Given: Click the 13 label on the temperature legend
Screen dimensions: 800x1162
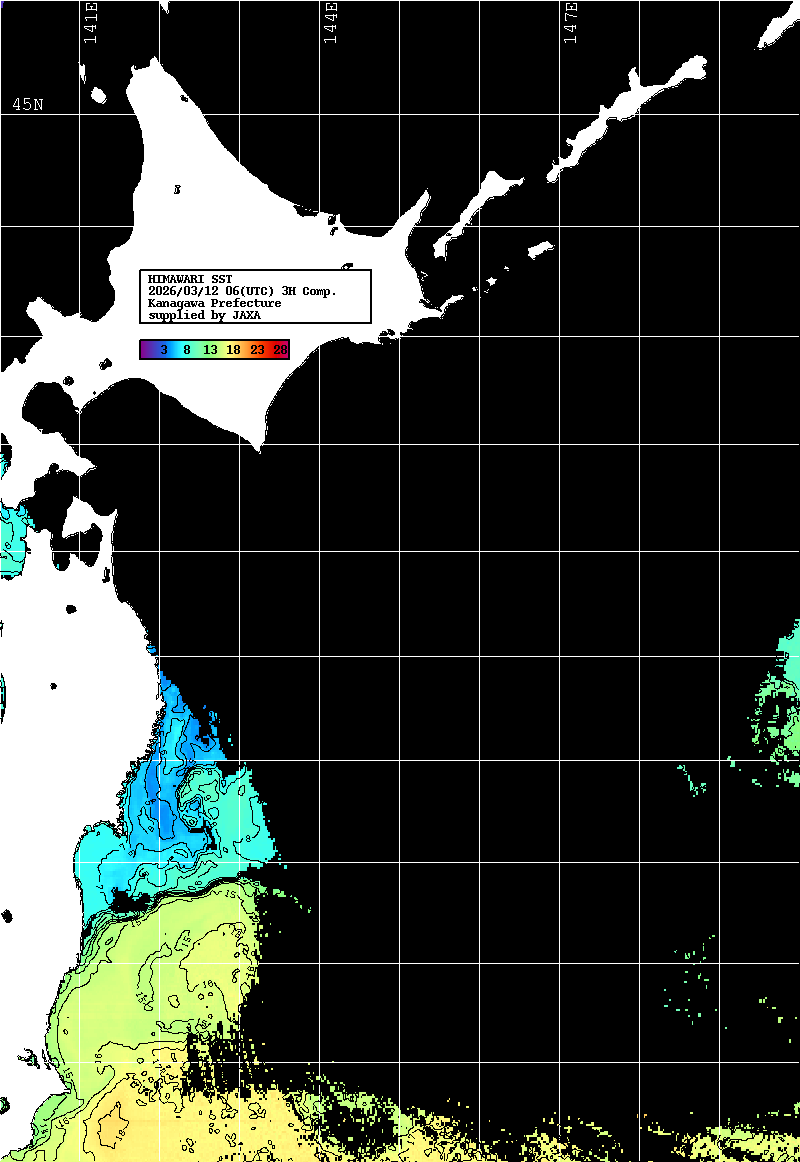Looking at the screenshot, I should point(210,350).
